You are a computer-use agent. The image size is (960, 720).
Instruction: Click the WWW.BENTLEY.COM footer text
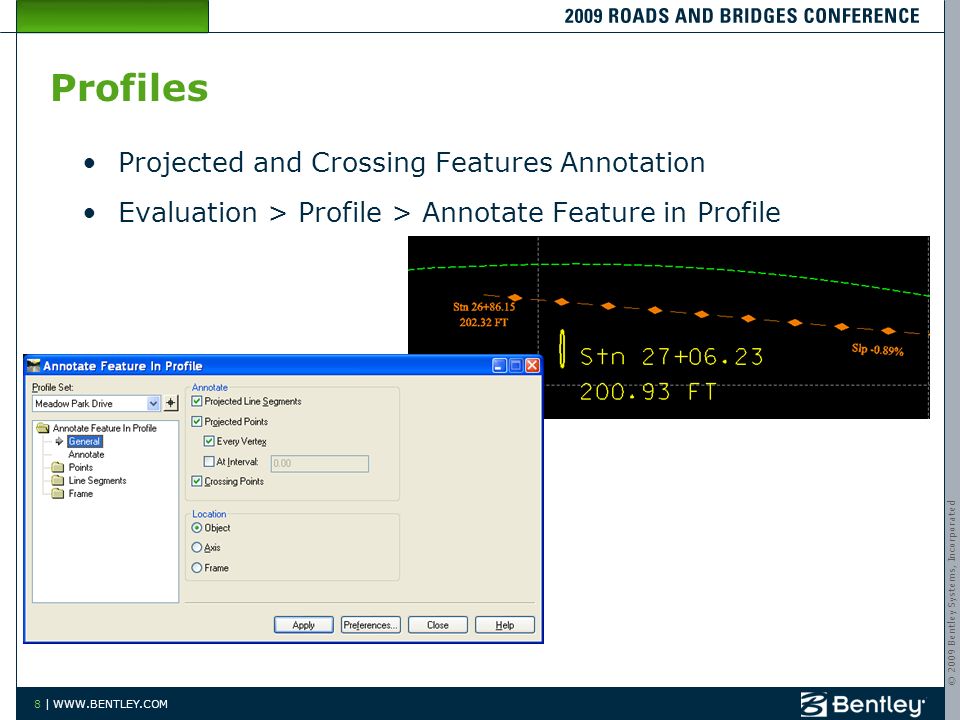point(110,704)
